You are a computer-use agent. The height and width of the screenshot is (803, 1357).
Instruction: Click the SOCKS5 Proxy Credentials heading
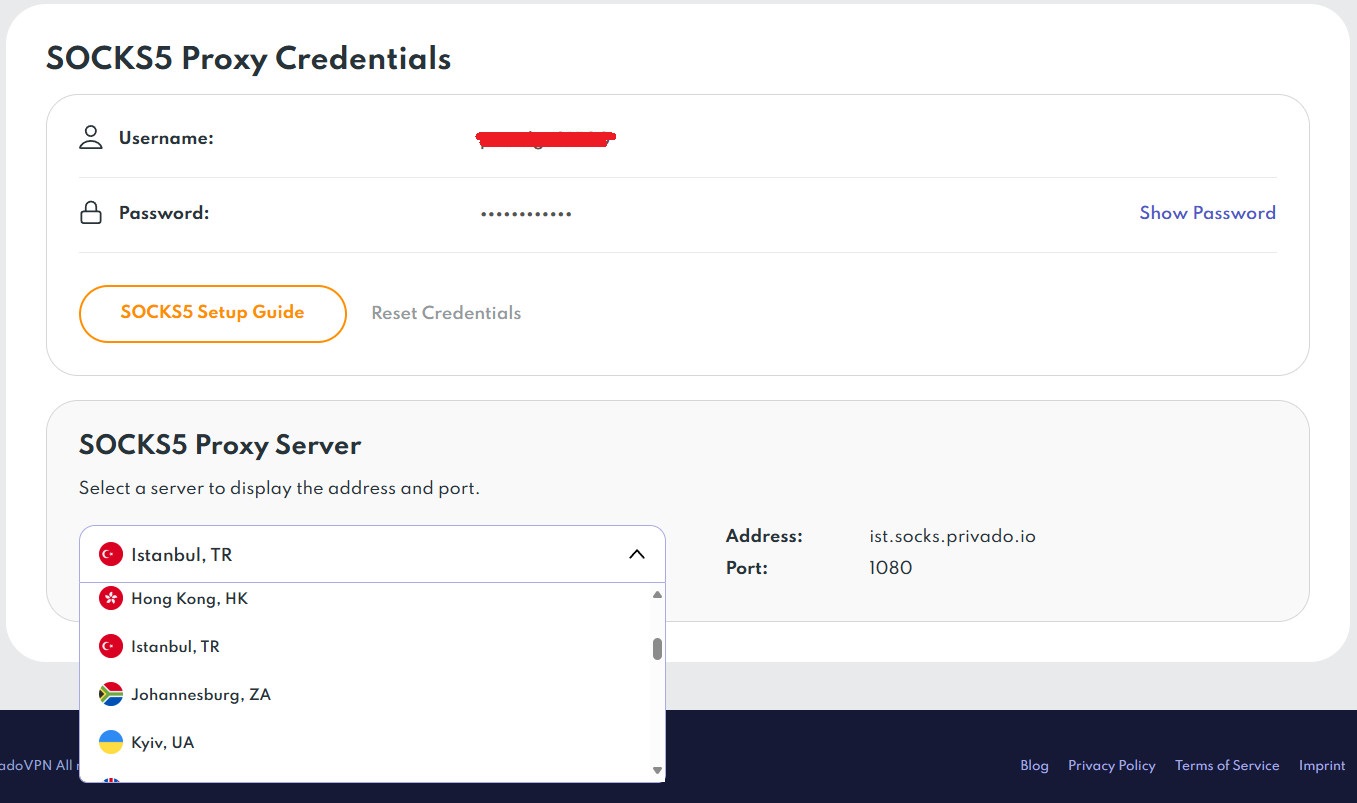pyautogui.click(x=248, y=59)
